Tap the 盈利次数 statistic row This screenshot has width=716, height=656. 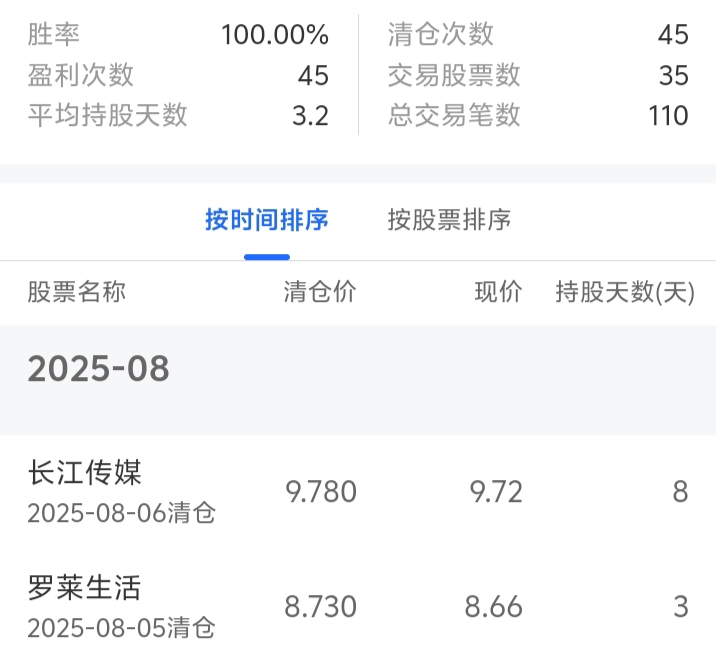178,75
